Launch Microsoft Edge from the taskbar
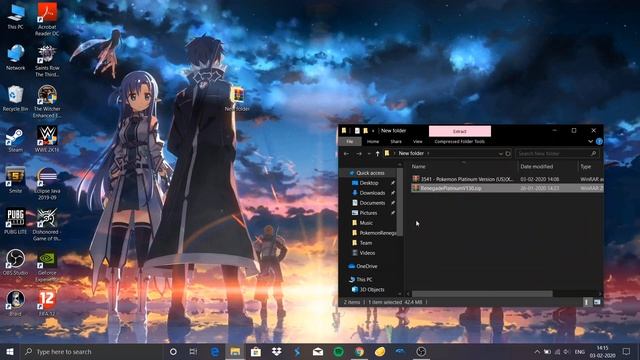 [215, 351]
